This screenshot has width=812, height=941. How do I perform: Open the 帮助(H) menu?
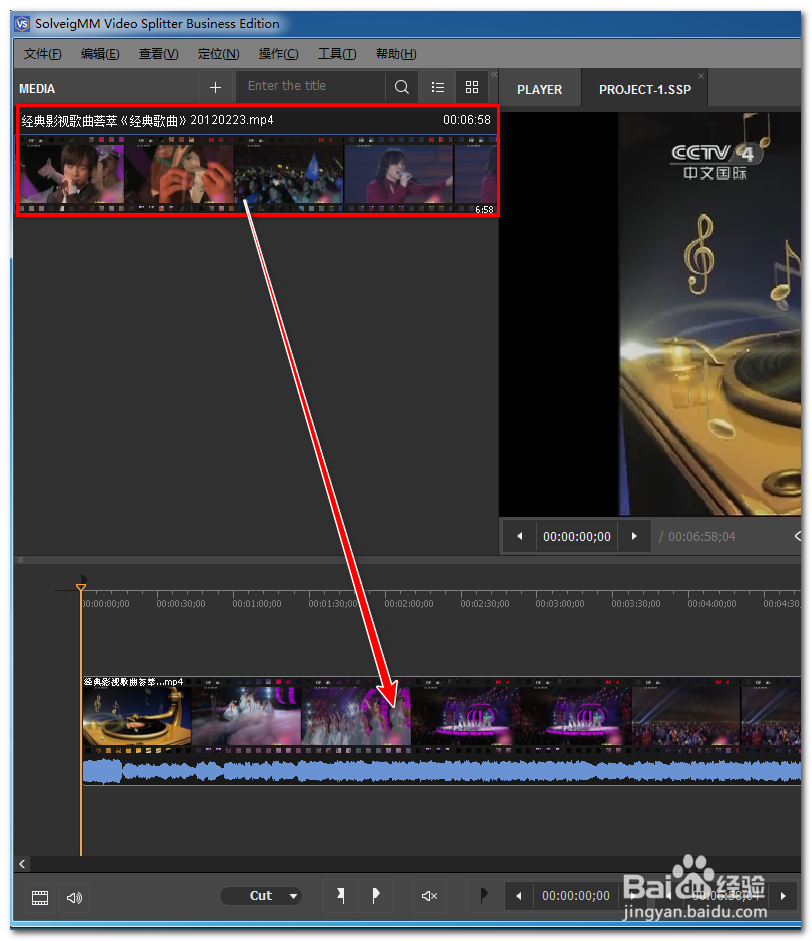pos(396,54)
